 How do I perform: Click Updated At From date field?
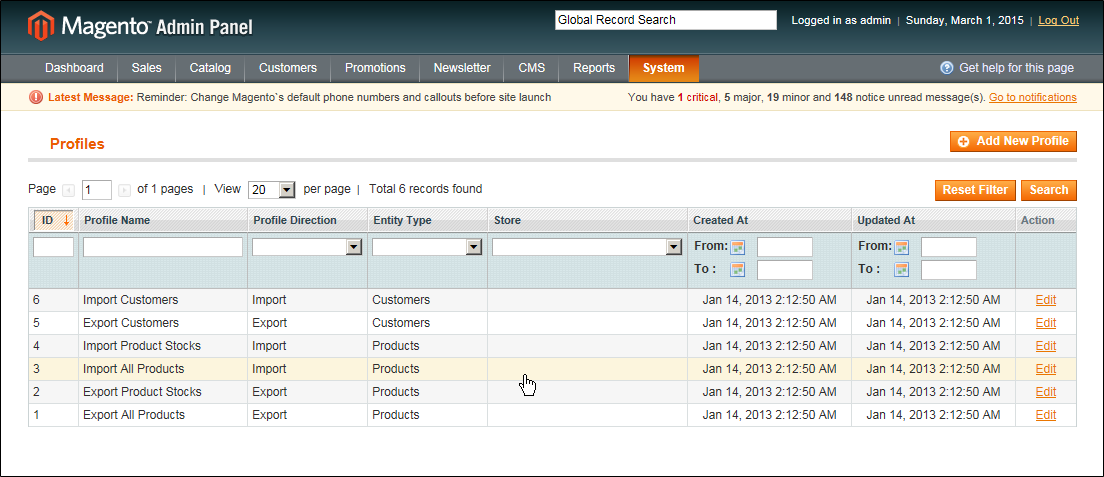click(x=948, y=247)
